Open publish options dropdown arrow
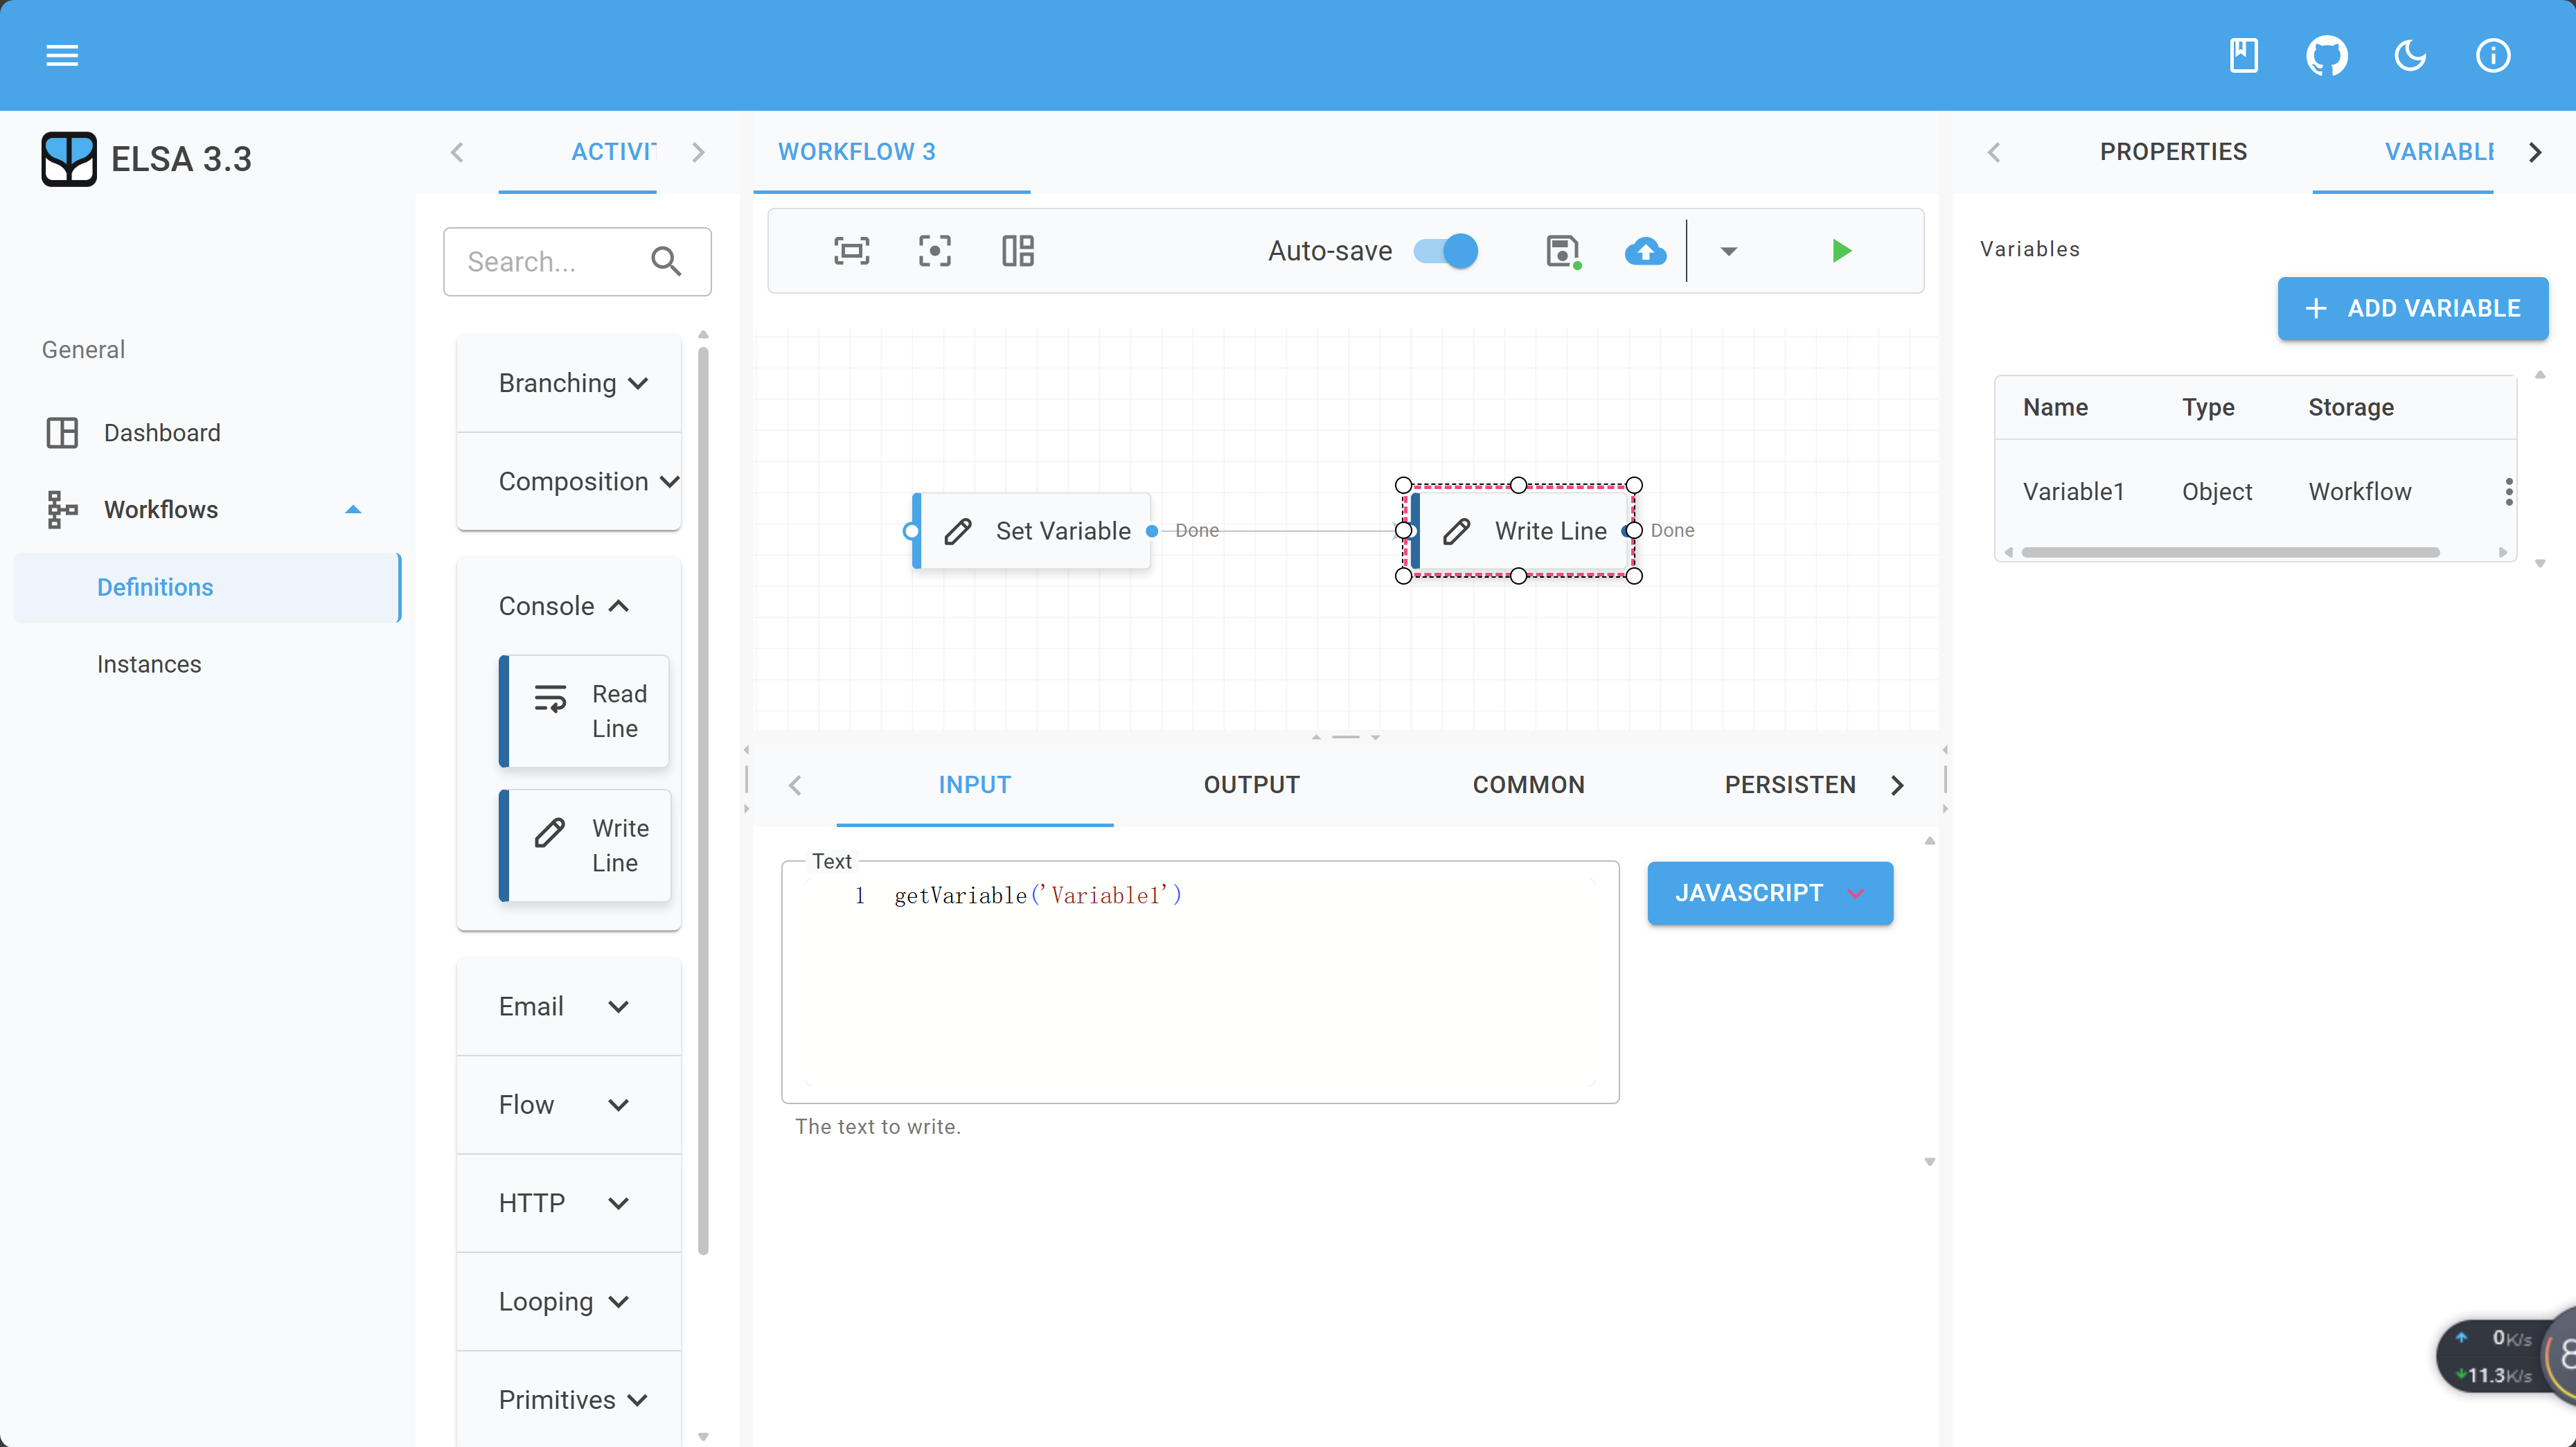2576x1447 pixels. click(x=1728, y=250)
